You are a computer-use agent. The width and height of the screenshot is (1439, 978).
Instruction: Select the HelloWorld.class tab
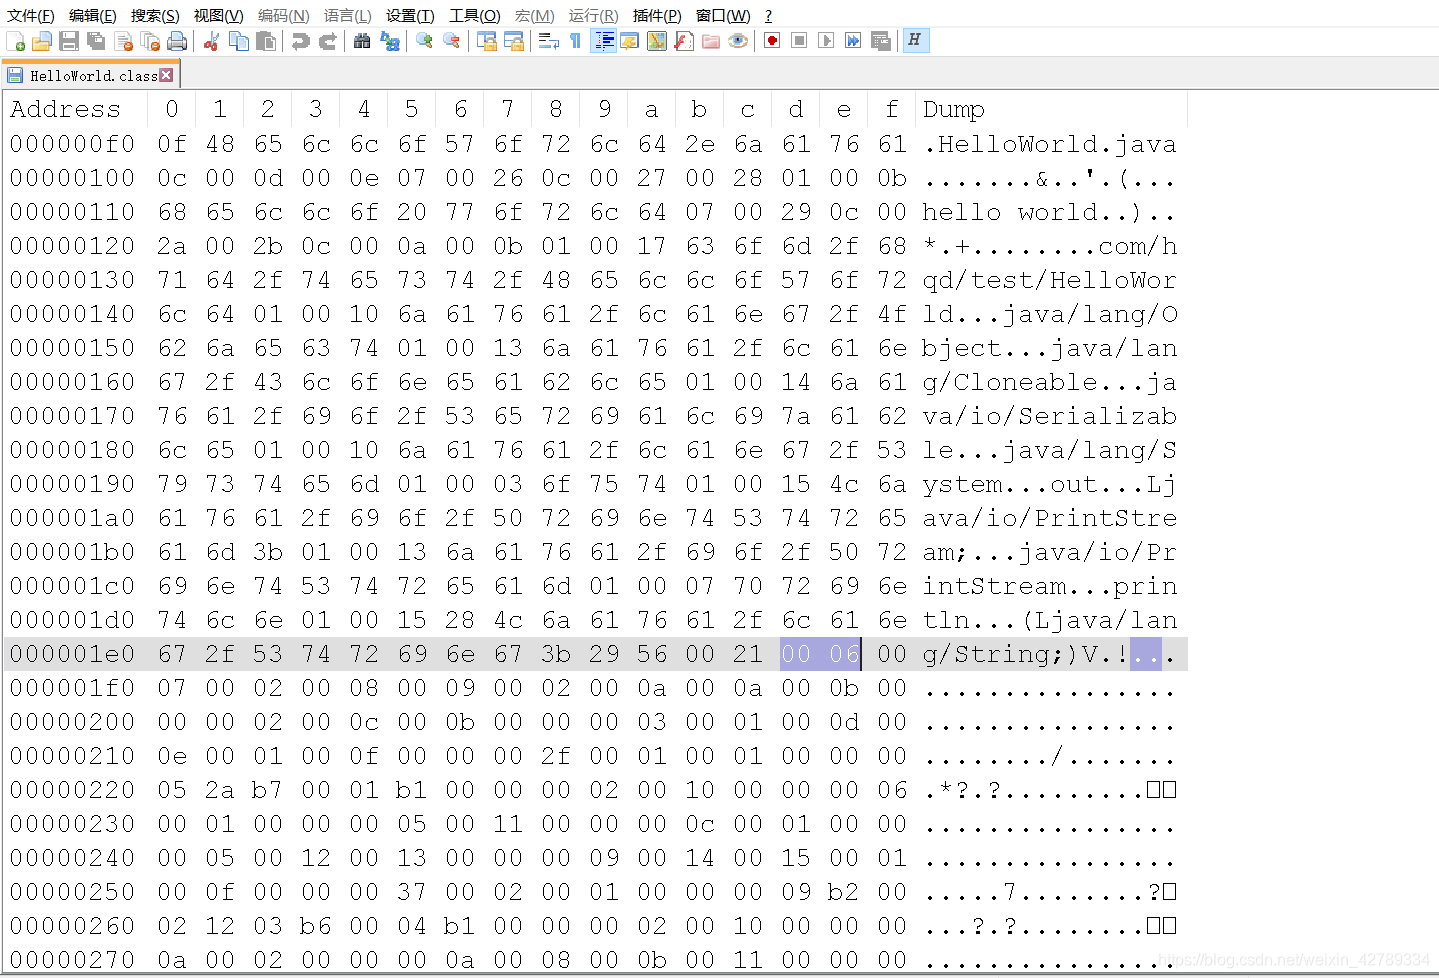(91, 76)
